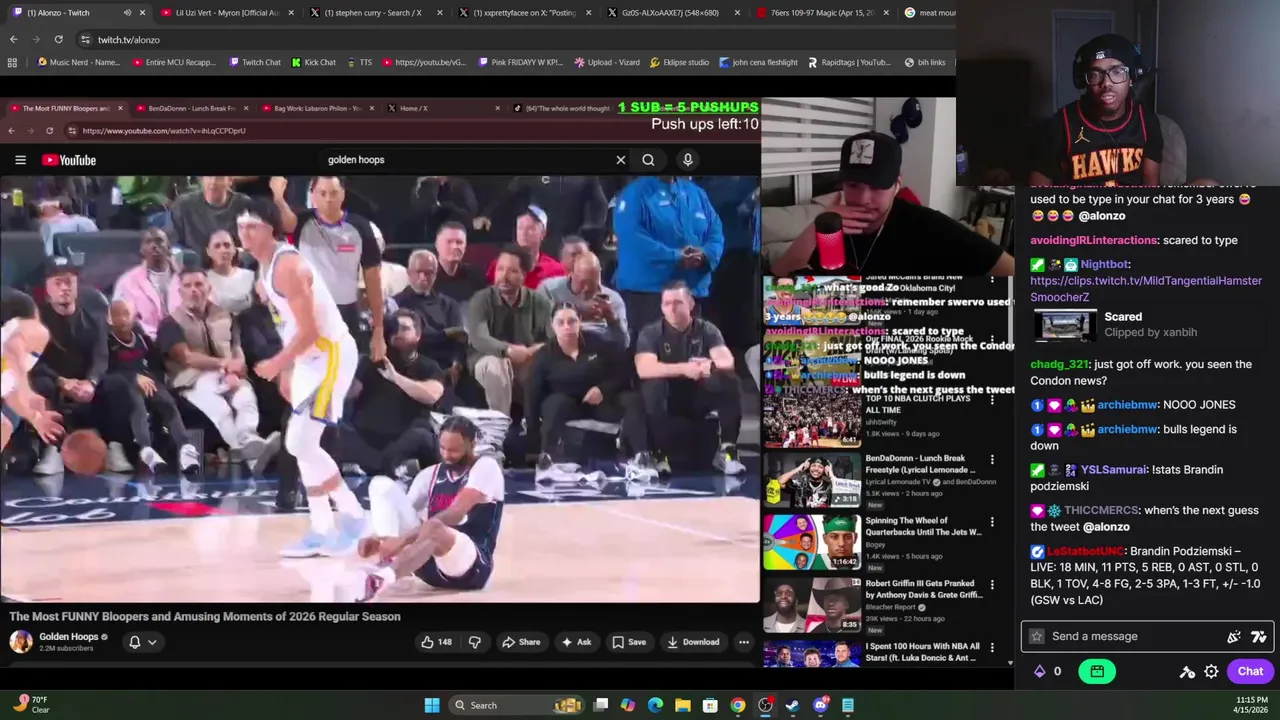Open the Rapidtags YouTube bookmark
This screenshot has width=1280, height=720.
coord(849,62)
